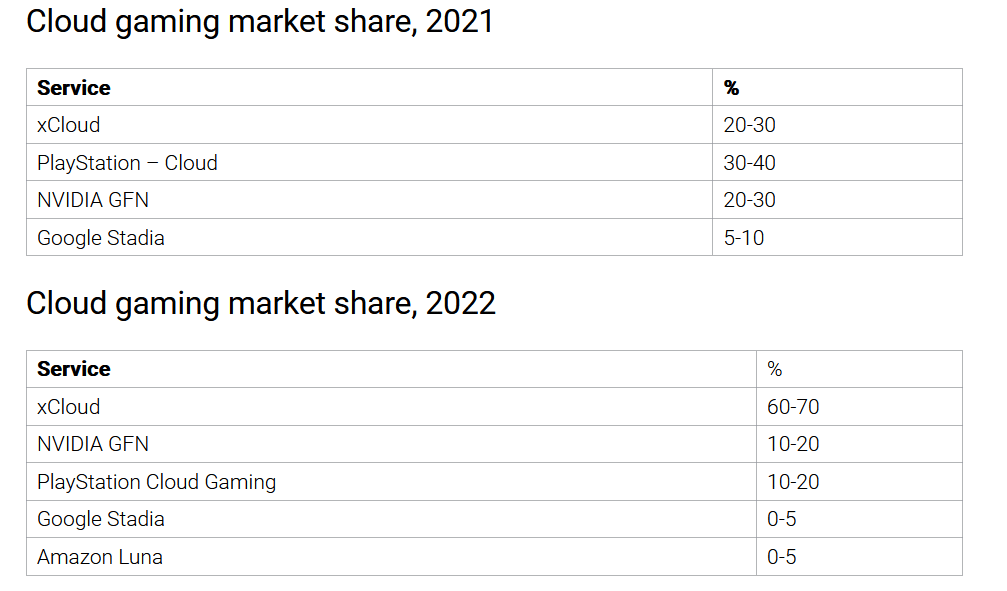The height and width of the screenshot is (591, 1007).
Task: Click the 'Cloud gaming market share, 2022' heading
Action: point(261,303)
